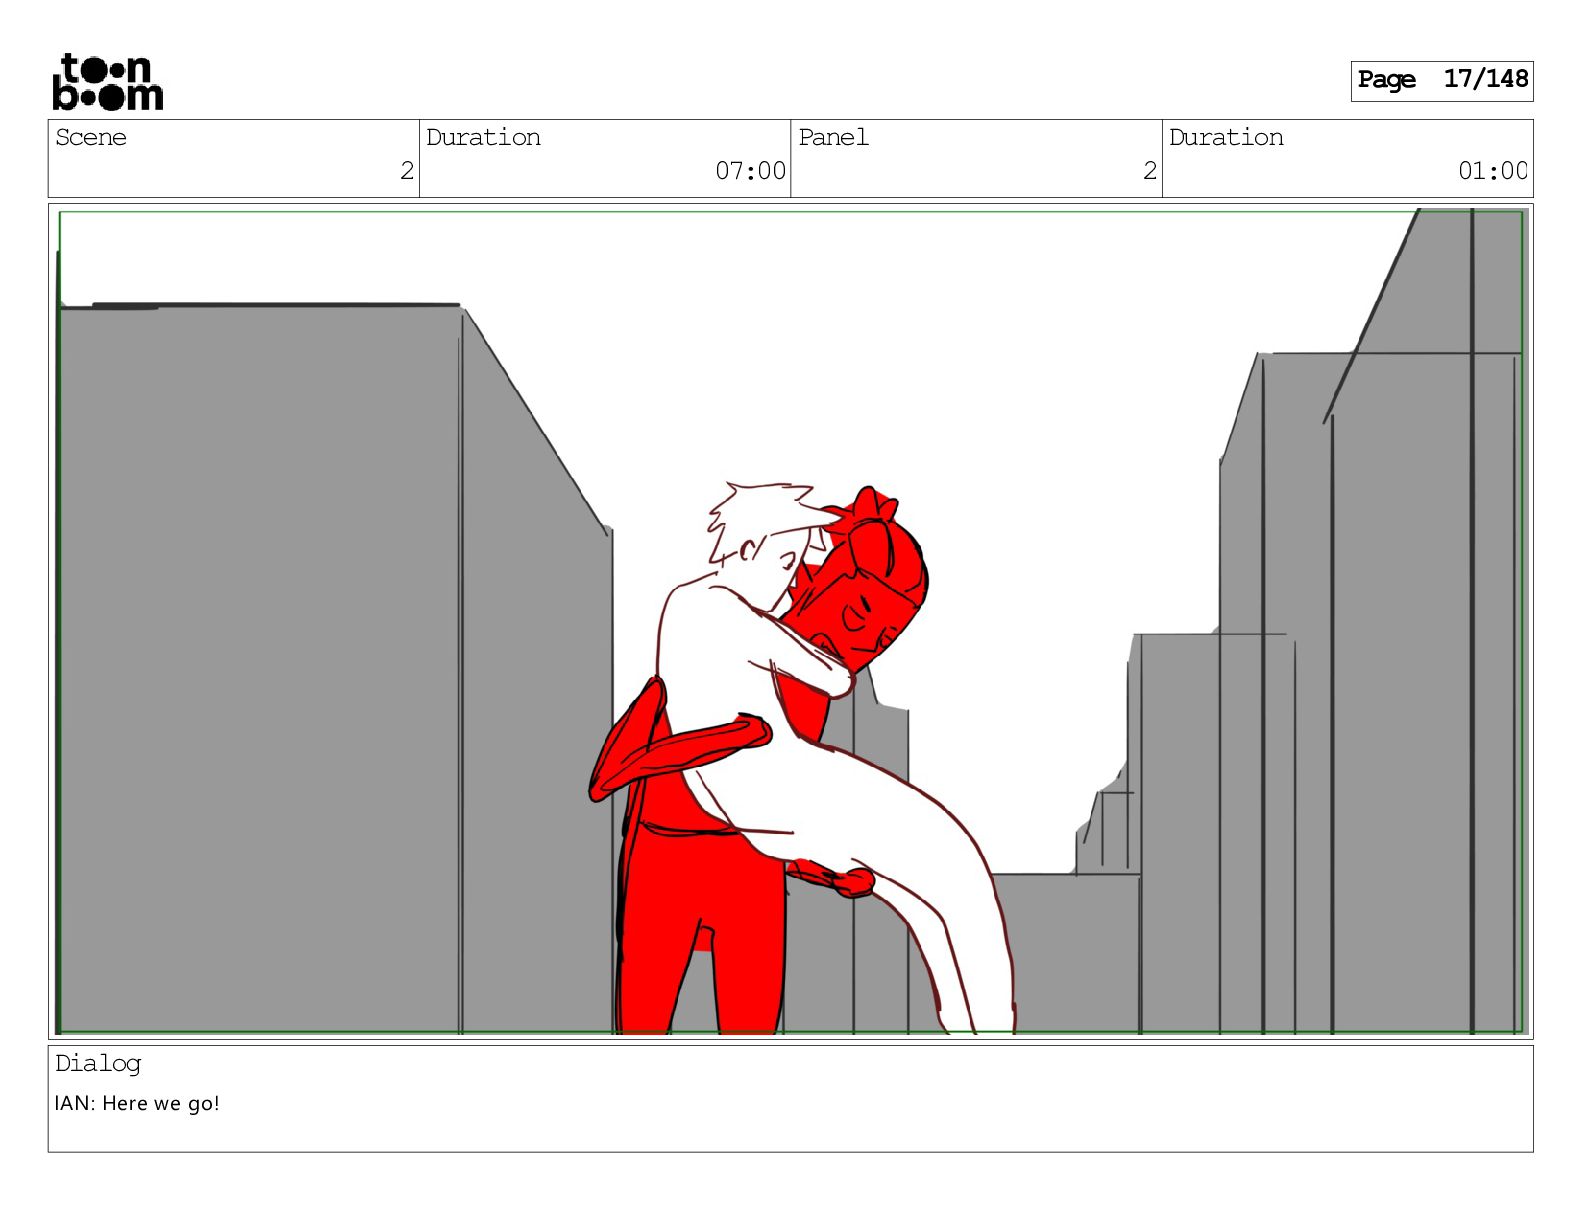The width and height of the screenshot is (1584, 1224).
Task: Select the Panel label
Action: tap(833, 137)
